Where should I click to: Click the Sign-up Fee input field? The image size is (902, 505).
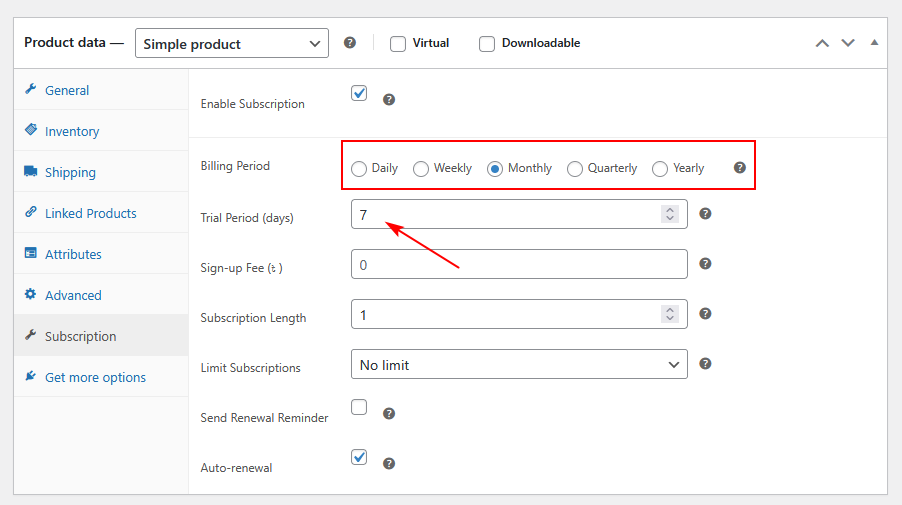pyautogui.click(x=519, y=264)
